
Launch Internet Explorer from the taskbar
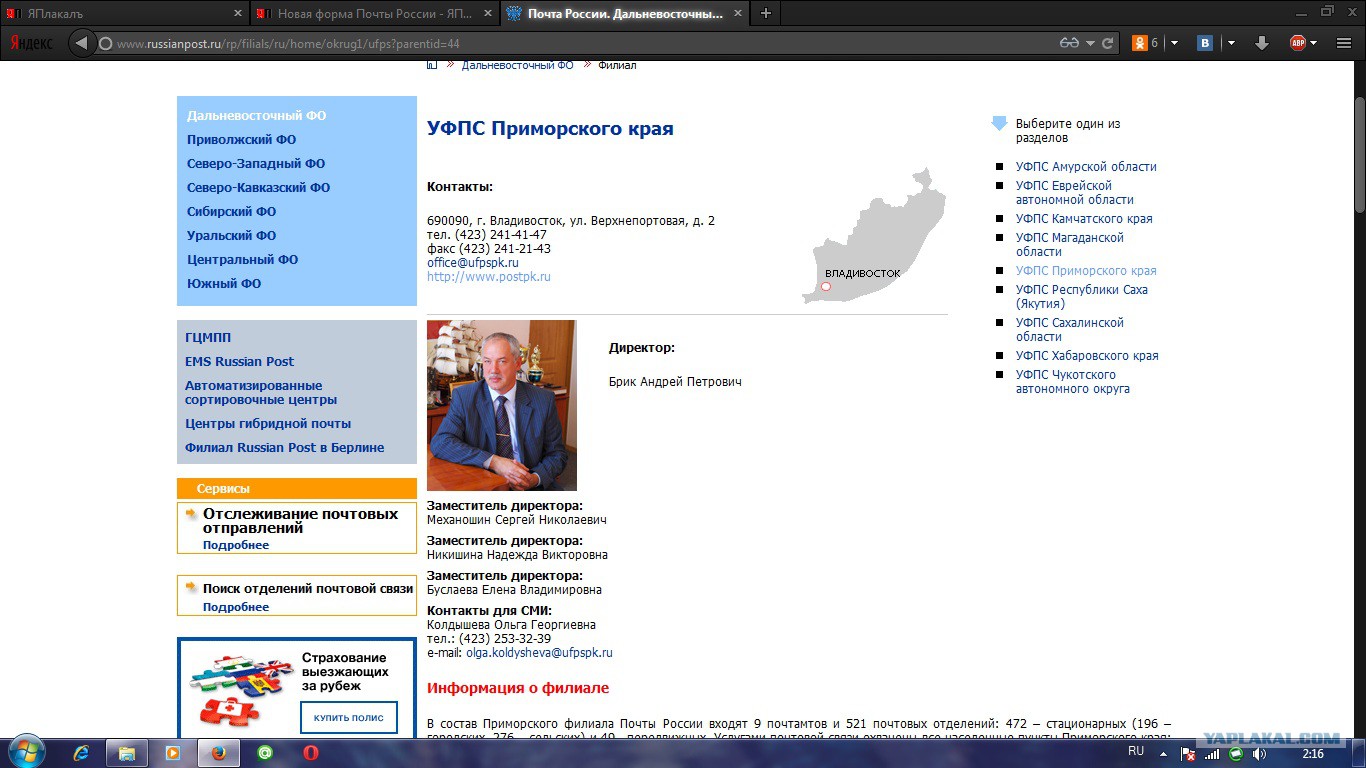[81, 753]
